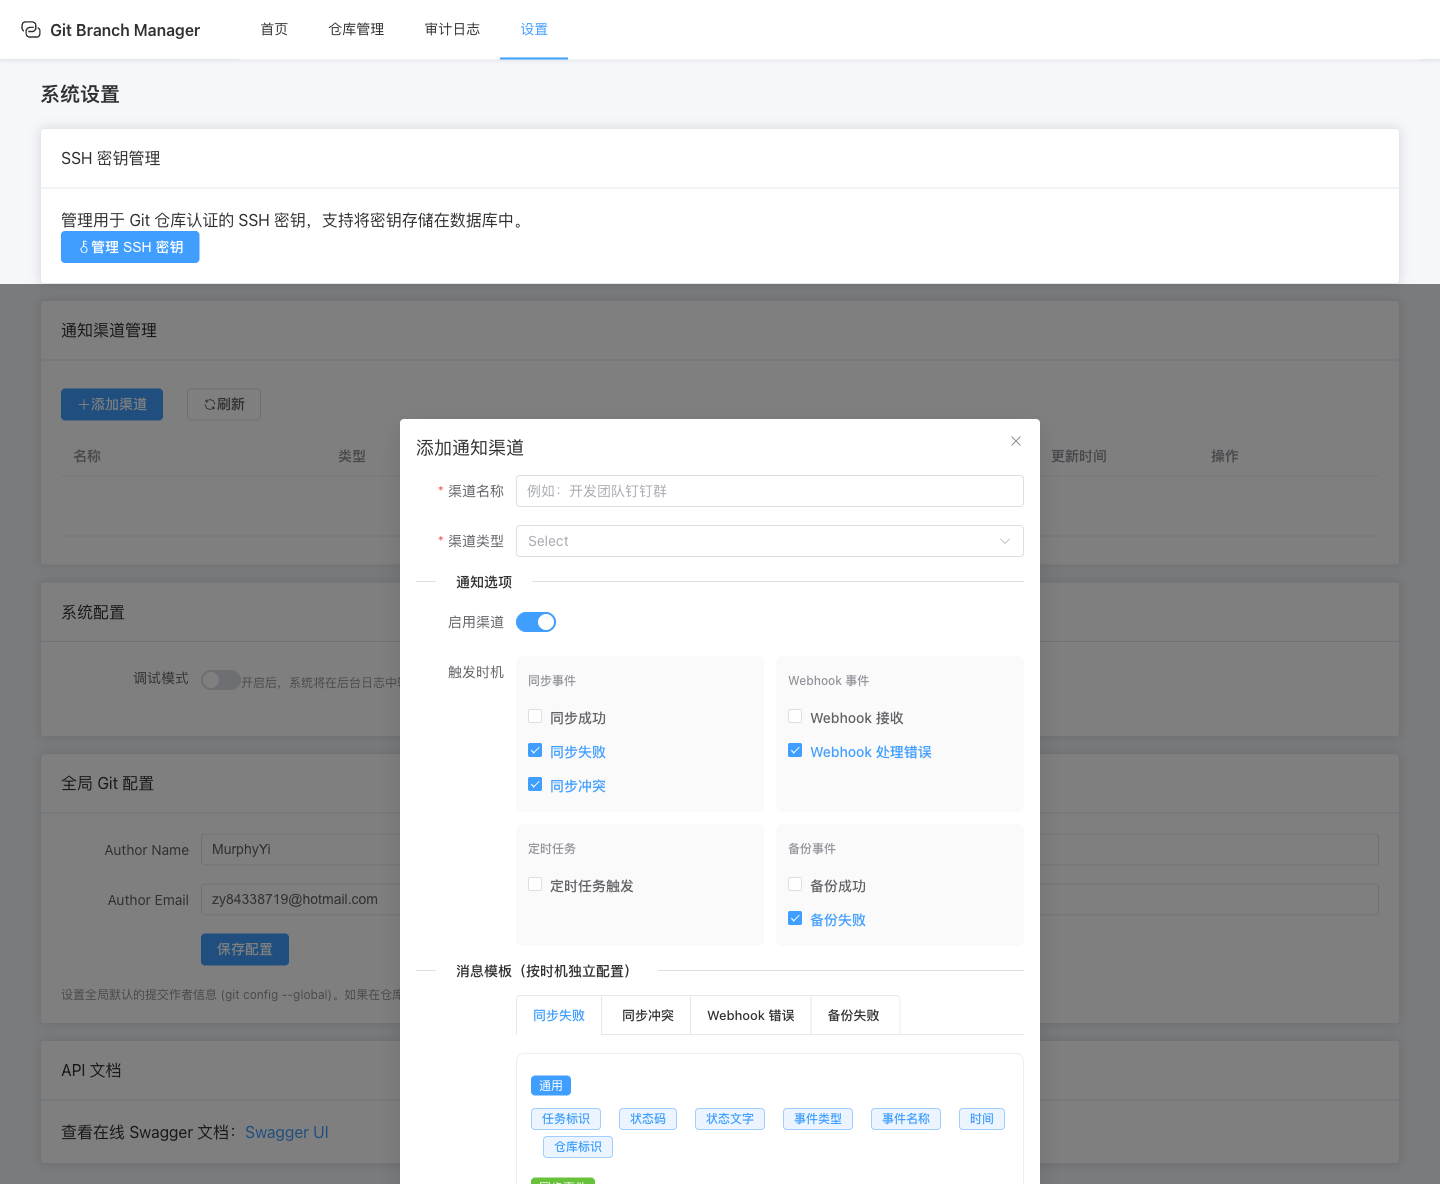Uncheck the 备份失败 checkbox
The image size is (1440, 1184).
[795, 919]
